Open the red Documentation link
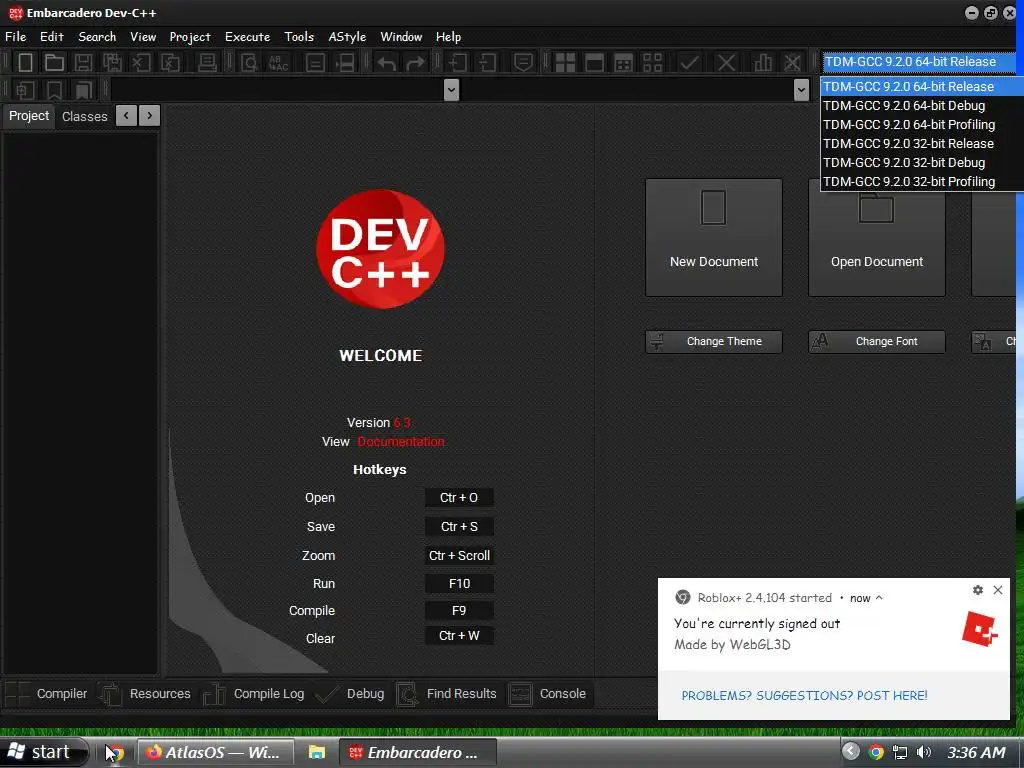The height and width of the screenshot is (768, 1024). [x=401, y=441]
